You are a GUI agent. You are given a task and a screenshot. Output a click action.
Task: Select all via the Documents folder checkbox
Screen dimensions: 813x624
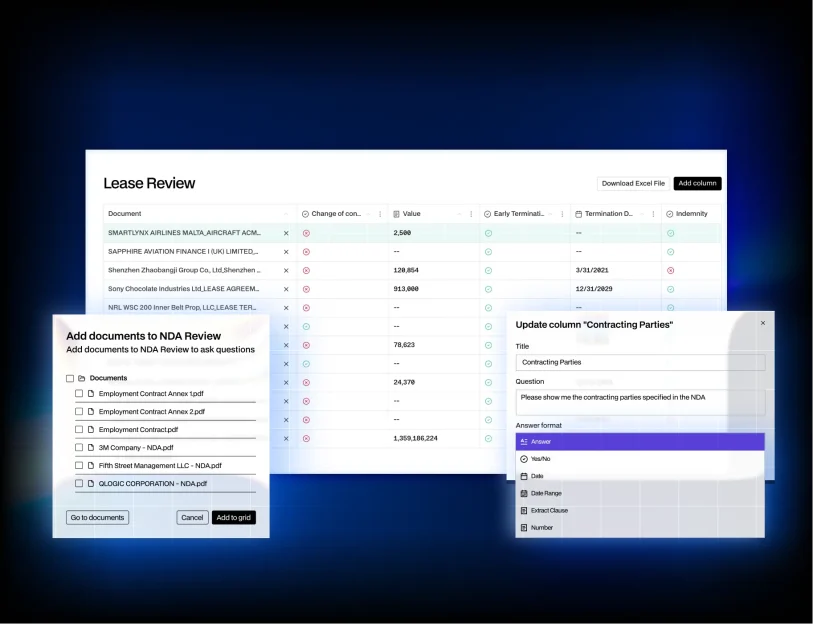pyautogui.click(x=70, y=378)
